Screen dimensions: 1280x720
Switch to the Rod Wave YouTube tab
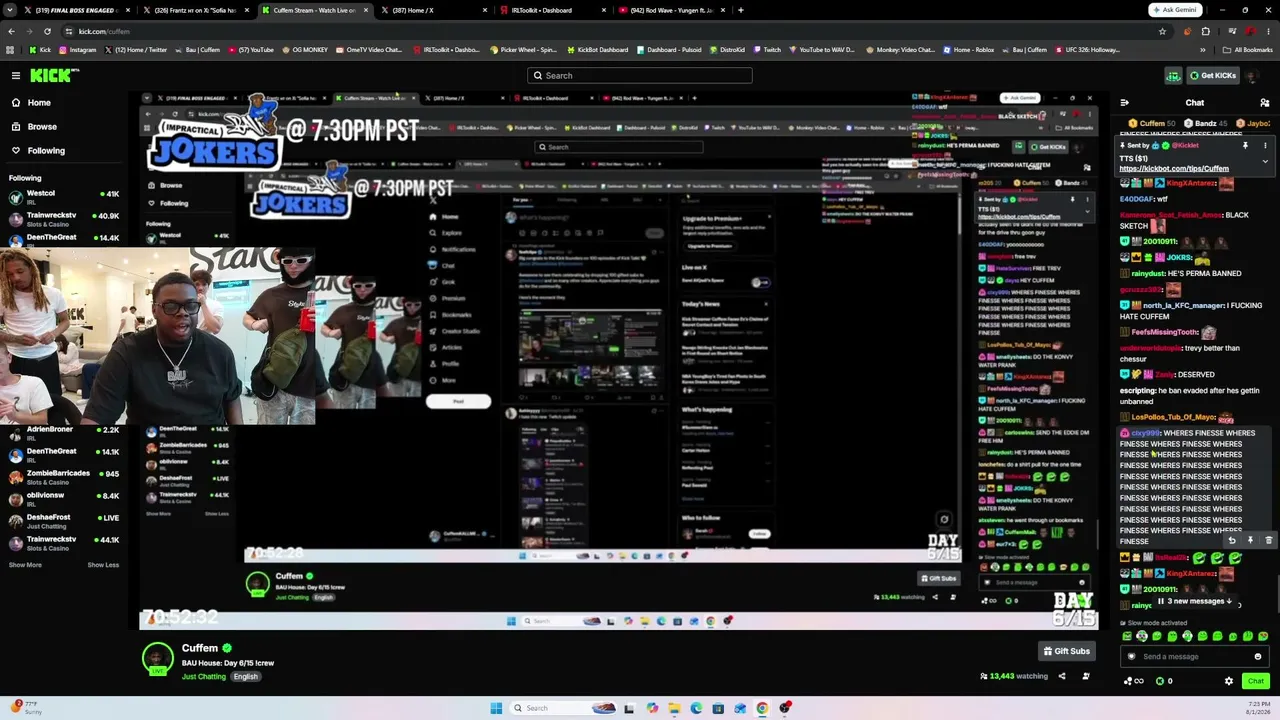point(670,10)
